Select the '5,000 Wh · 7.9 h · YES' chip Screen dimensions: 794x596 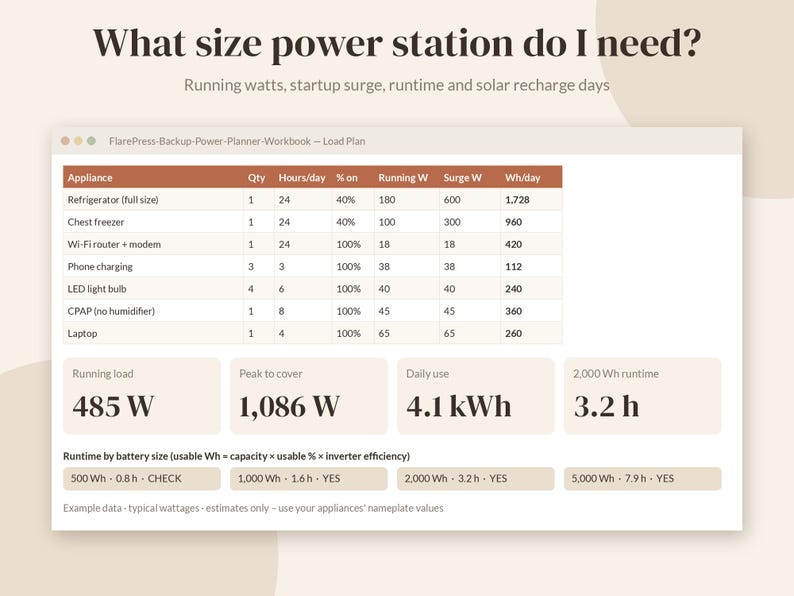[643, 479]
